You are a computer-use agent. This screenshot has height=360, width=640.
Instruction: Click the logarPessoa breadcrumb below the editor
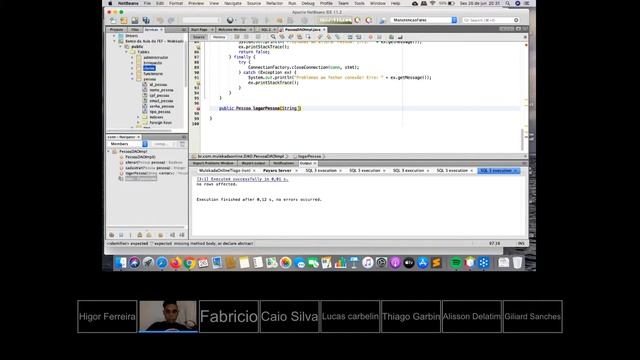[309, 156]
